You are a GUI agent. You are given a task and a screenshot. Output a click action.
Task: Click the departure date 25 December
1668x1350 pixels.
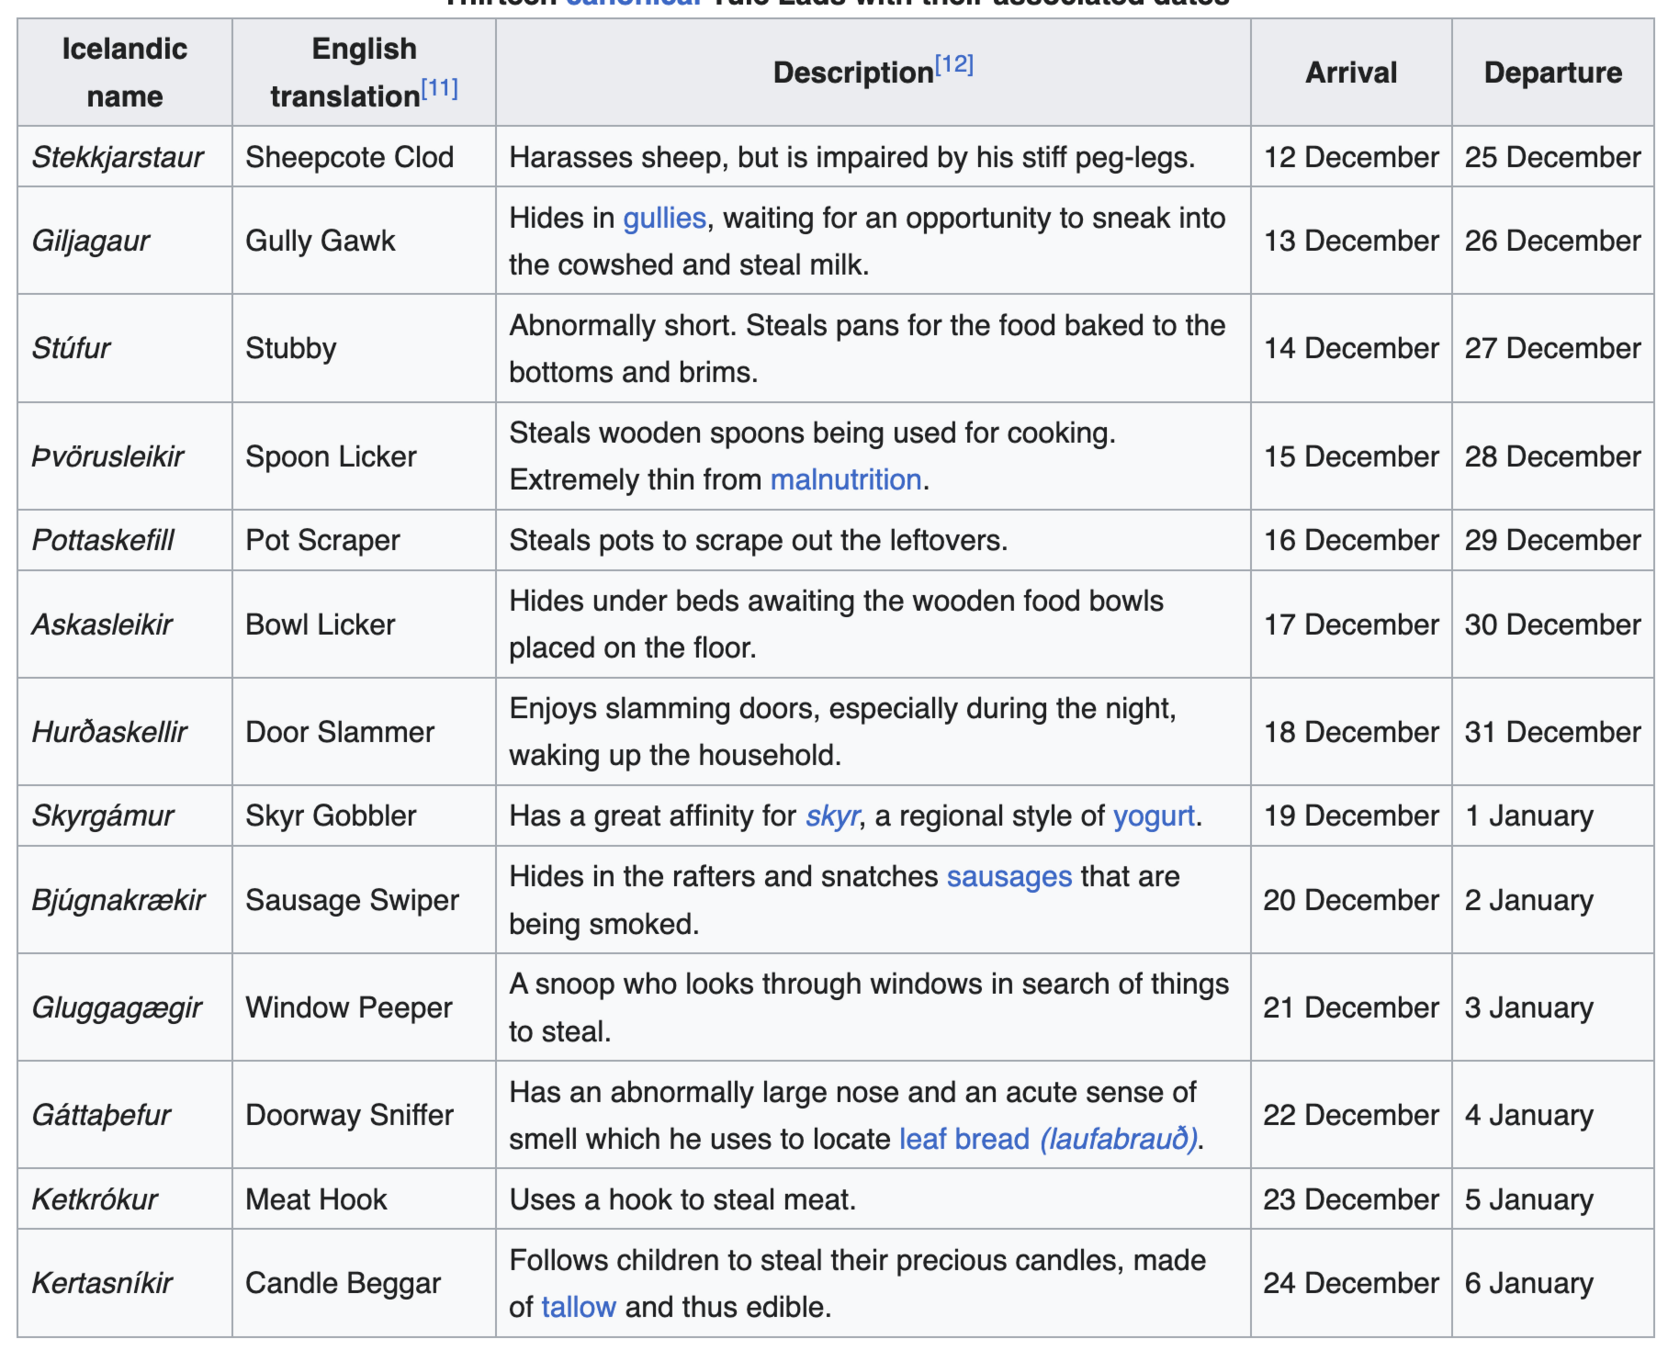(1553, 157)
